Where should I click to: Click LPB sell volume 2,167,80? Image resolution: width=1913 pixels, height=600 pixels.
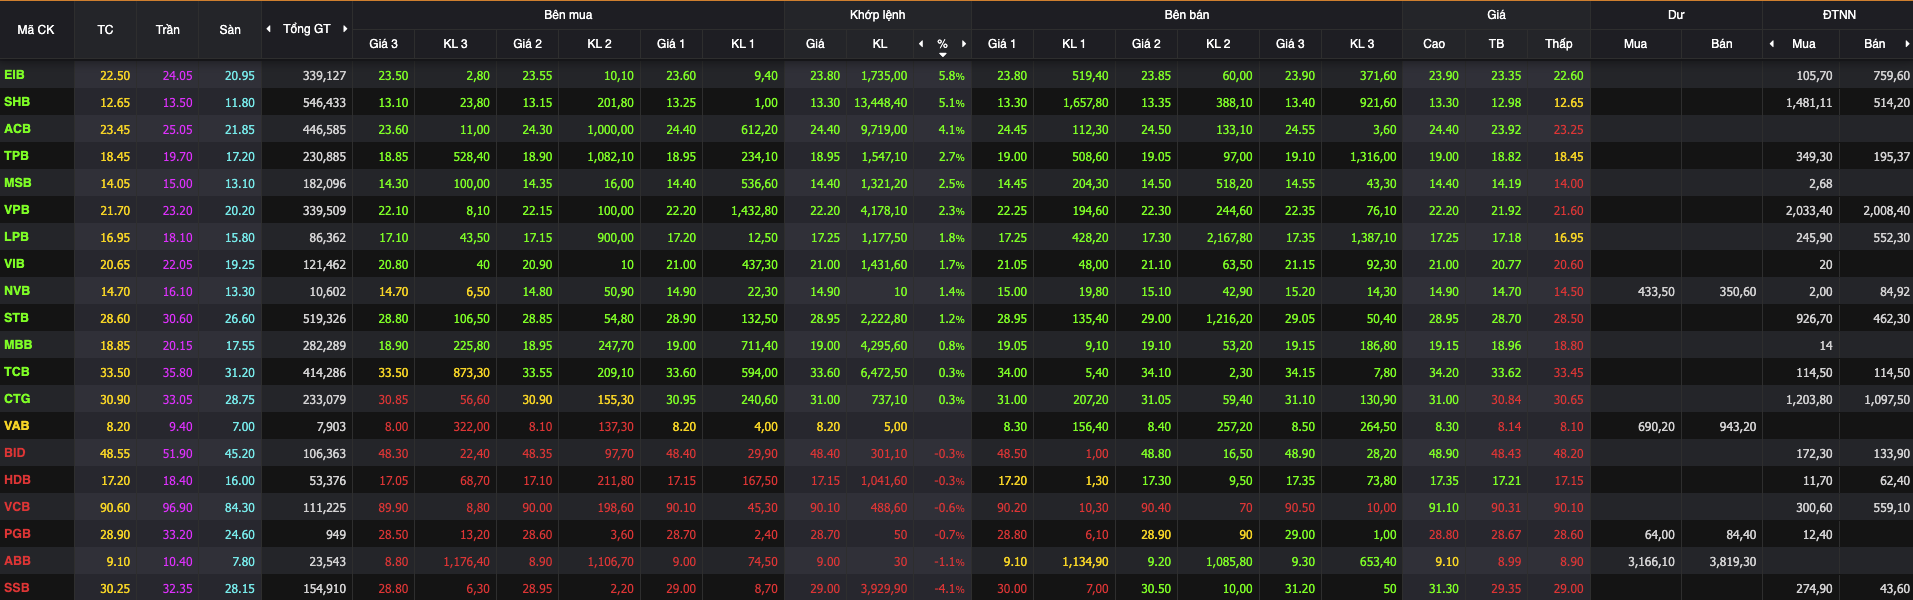pyautogui.click(x=1229, y=238)
